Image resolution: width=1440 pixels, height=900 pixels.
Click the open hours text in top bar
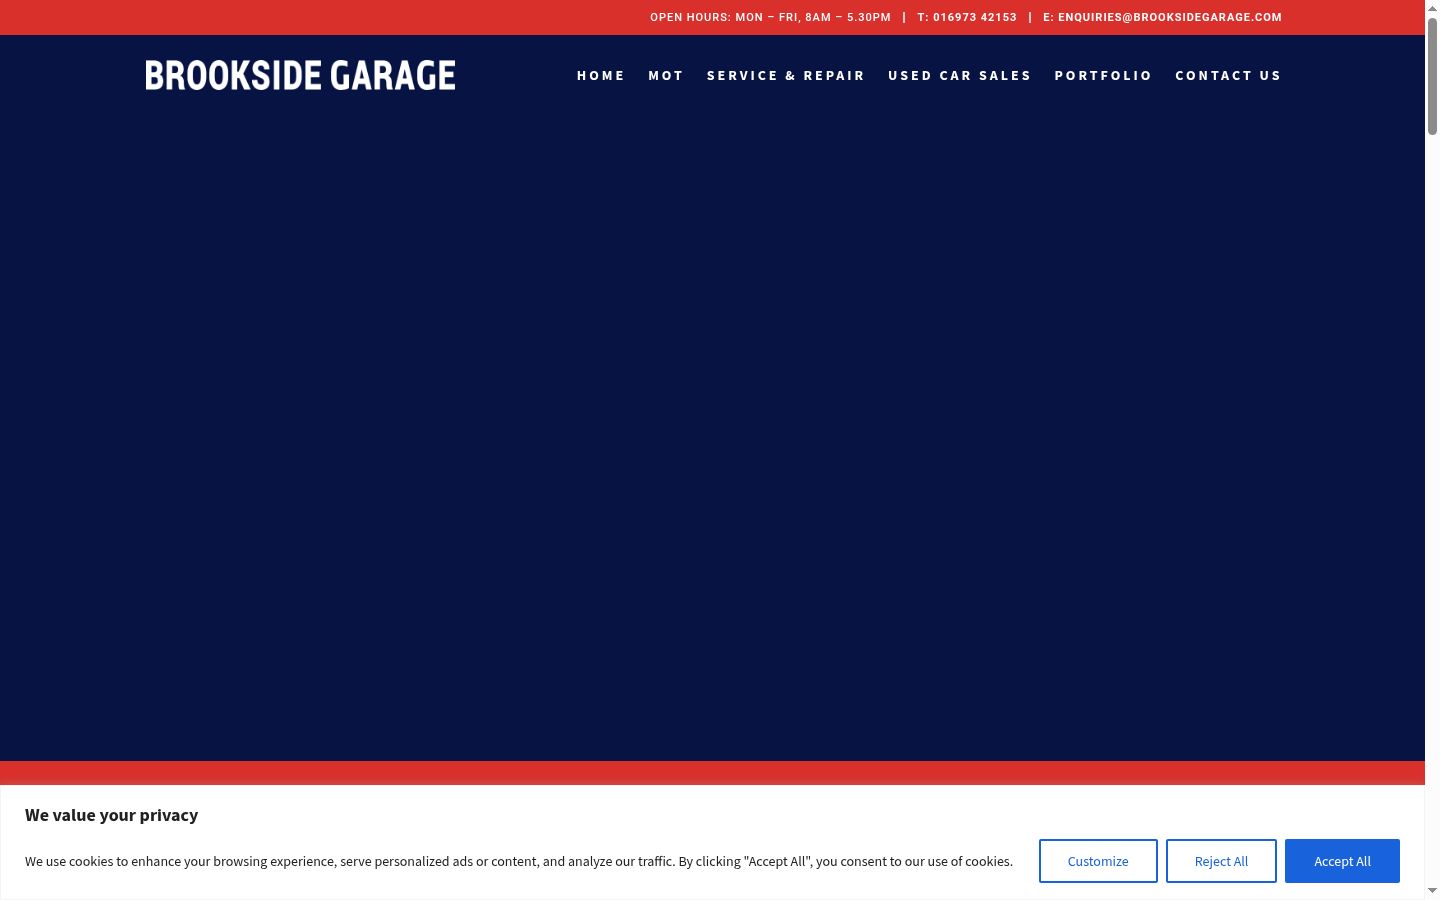[770, 17]
